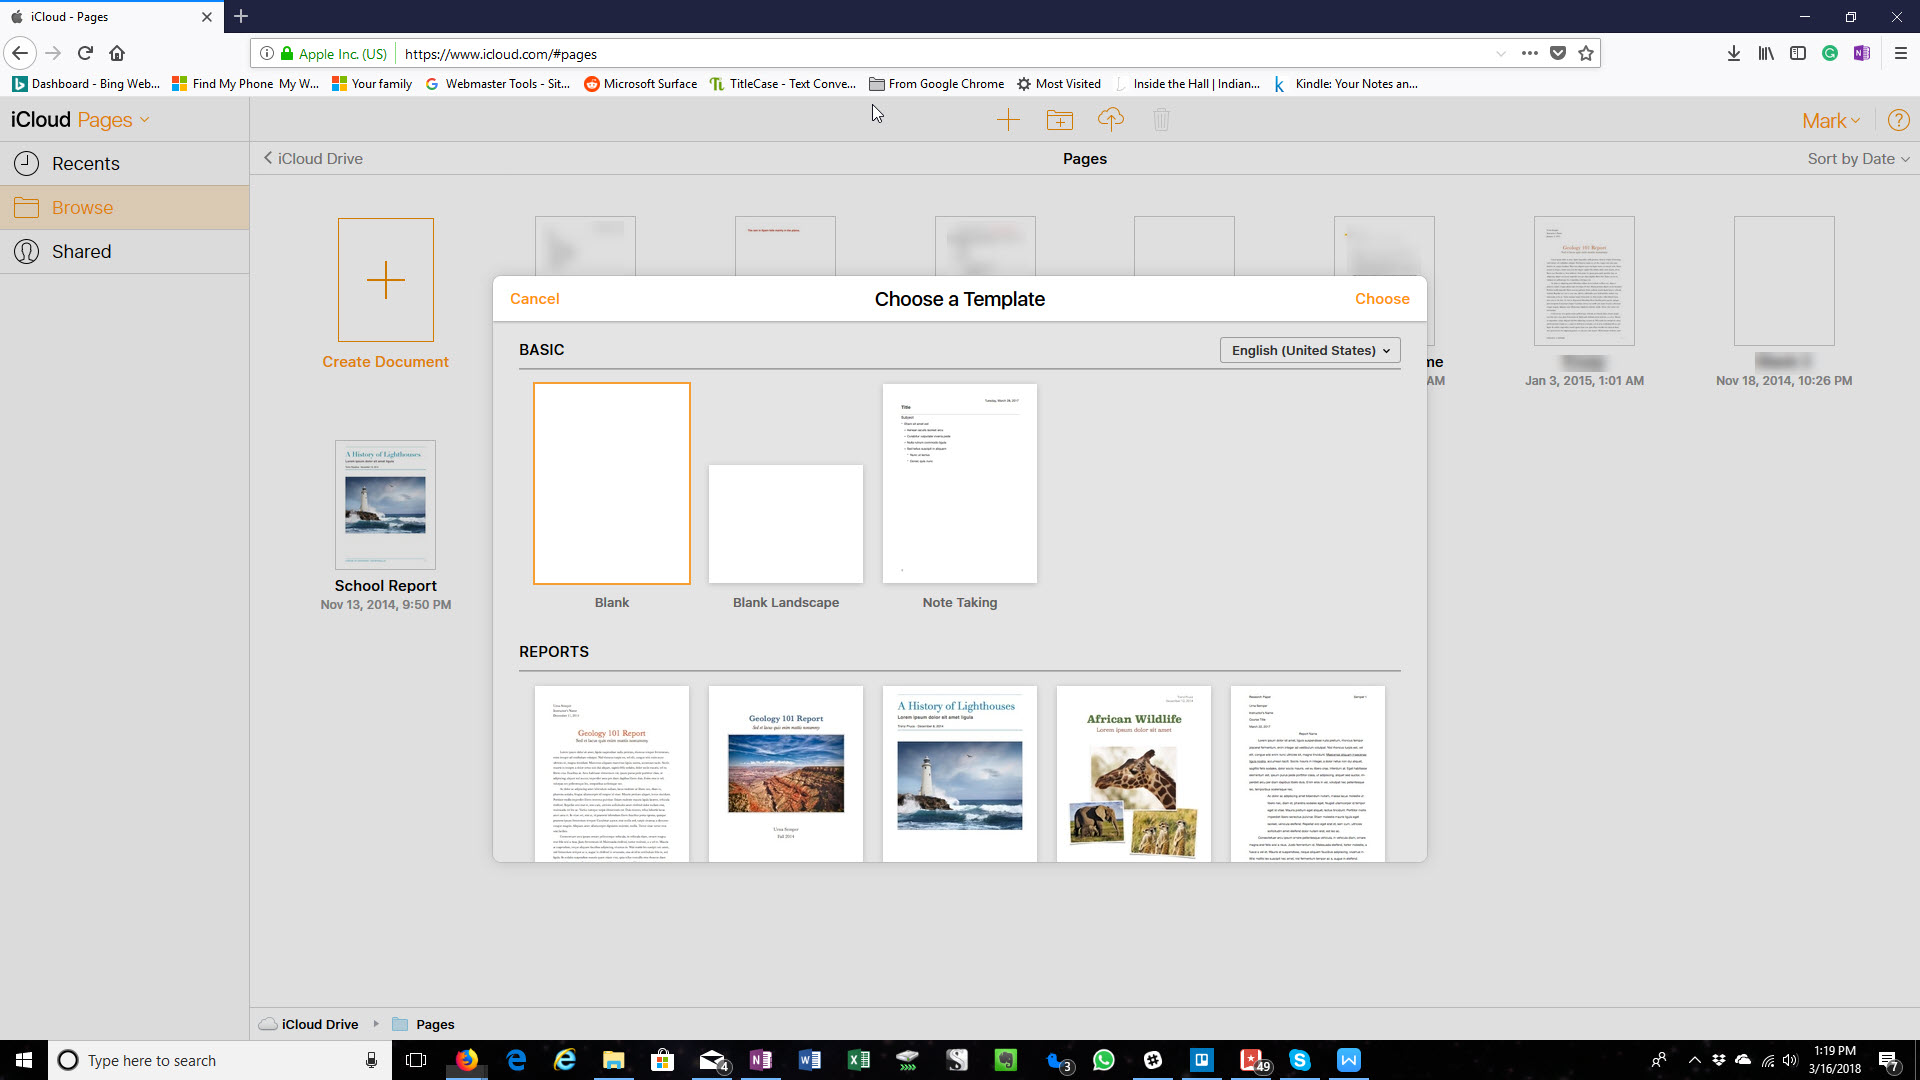Select the Blank Landscape template
This screenshot has height=1080, width=1920.
coord(785,523)
